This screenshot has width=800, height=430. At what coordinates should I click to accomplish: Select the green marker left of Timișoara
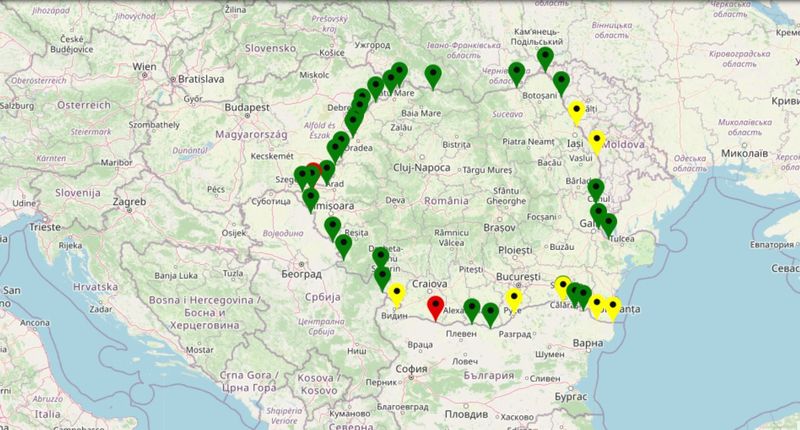(310, 200)
